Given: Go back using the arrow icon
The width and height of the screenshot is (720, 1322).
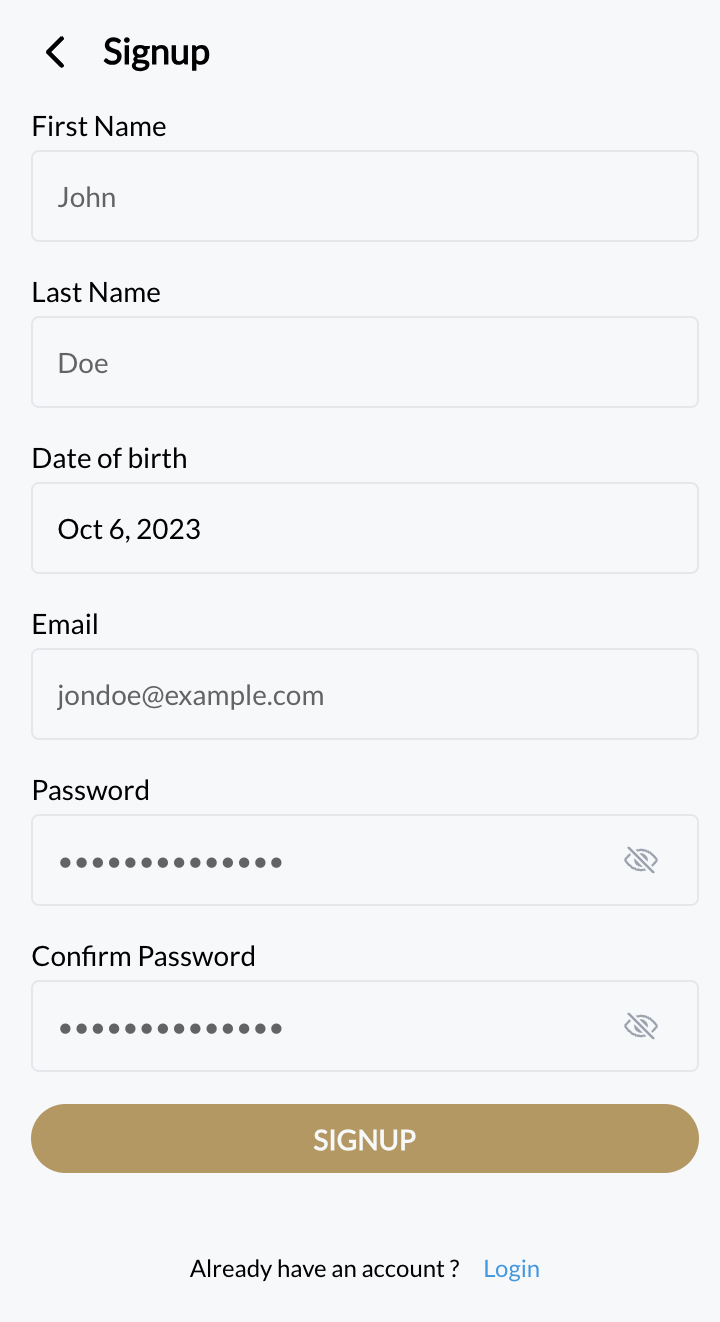Looking at the screenshot, I should pos(56,52).
